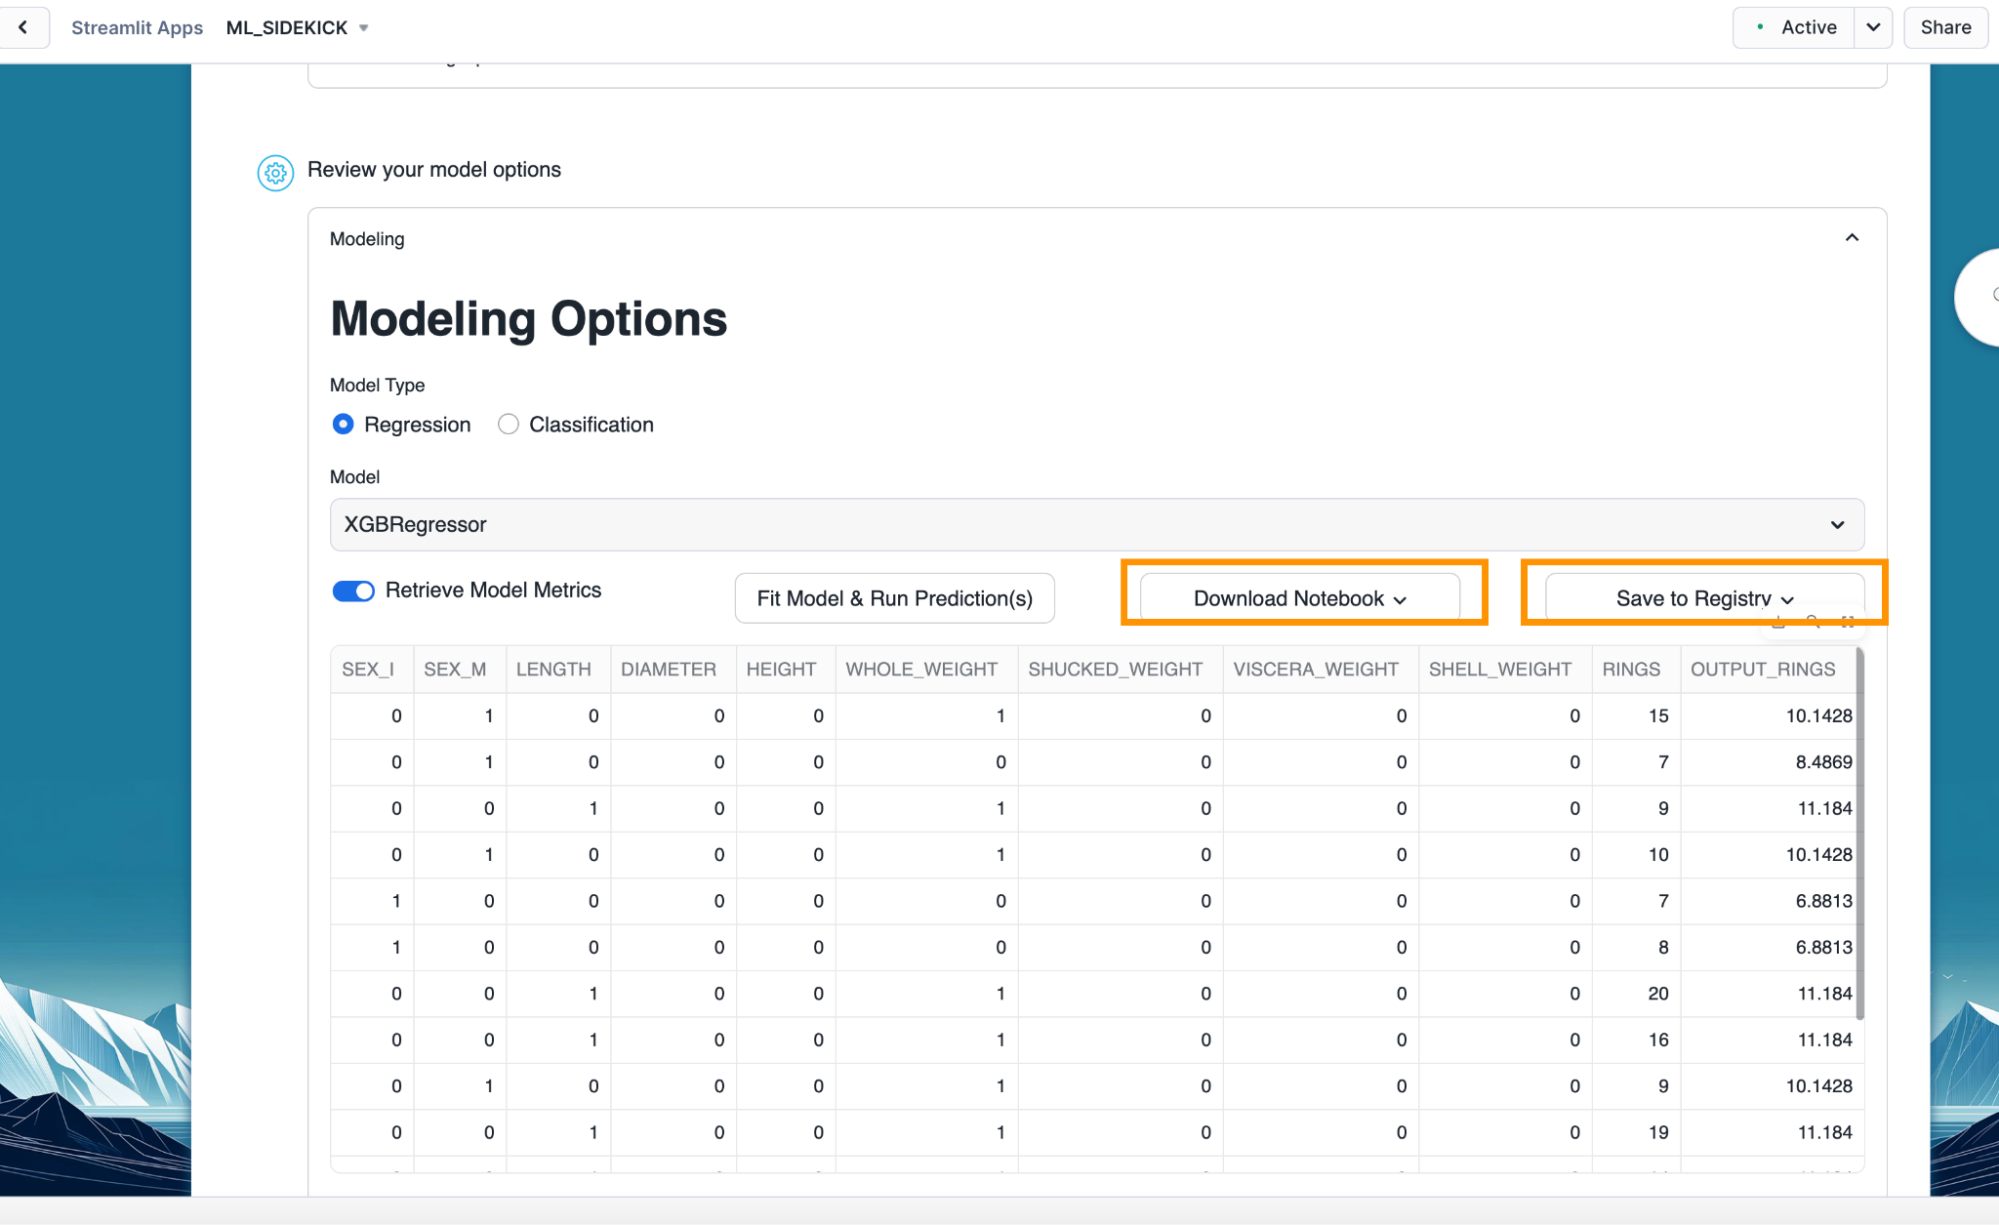
Task: Click Fit Model & Run Prediction(s) button
Action: coord(894,598)
